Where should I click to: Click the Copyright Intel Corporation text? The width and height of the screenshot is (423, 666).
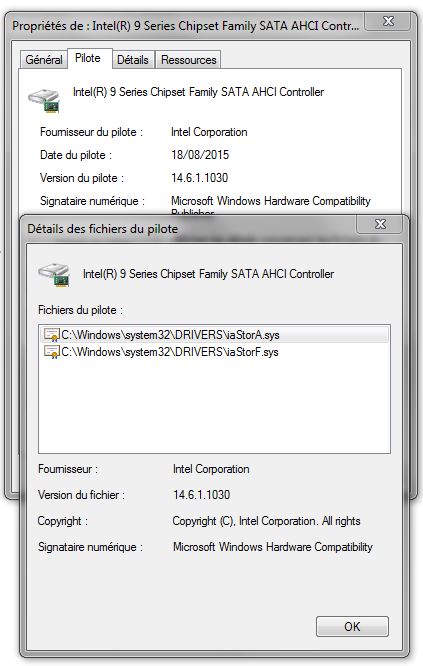[266, 521]
